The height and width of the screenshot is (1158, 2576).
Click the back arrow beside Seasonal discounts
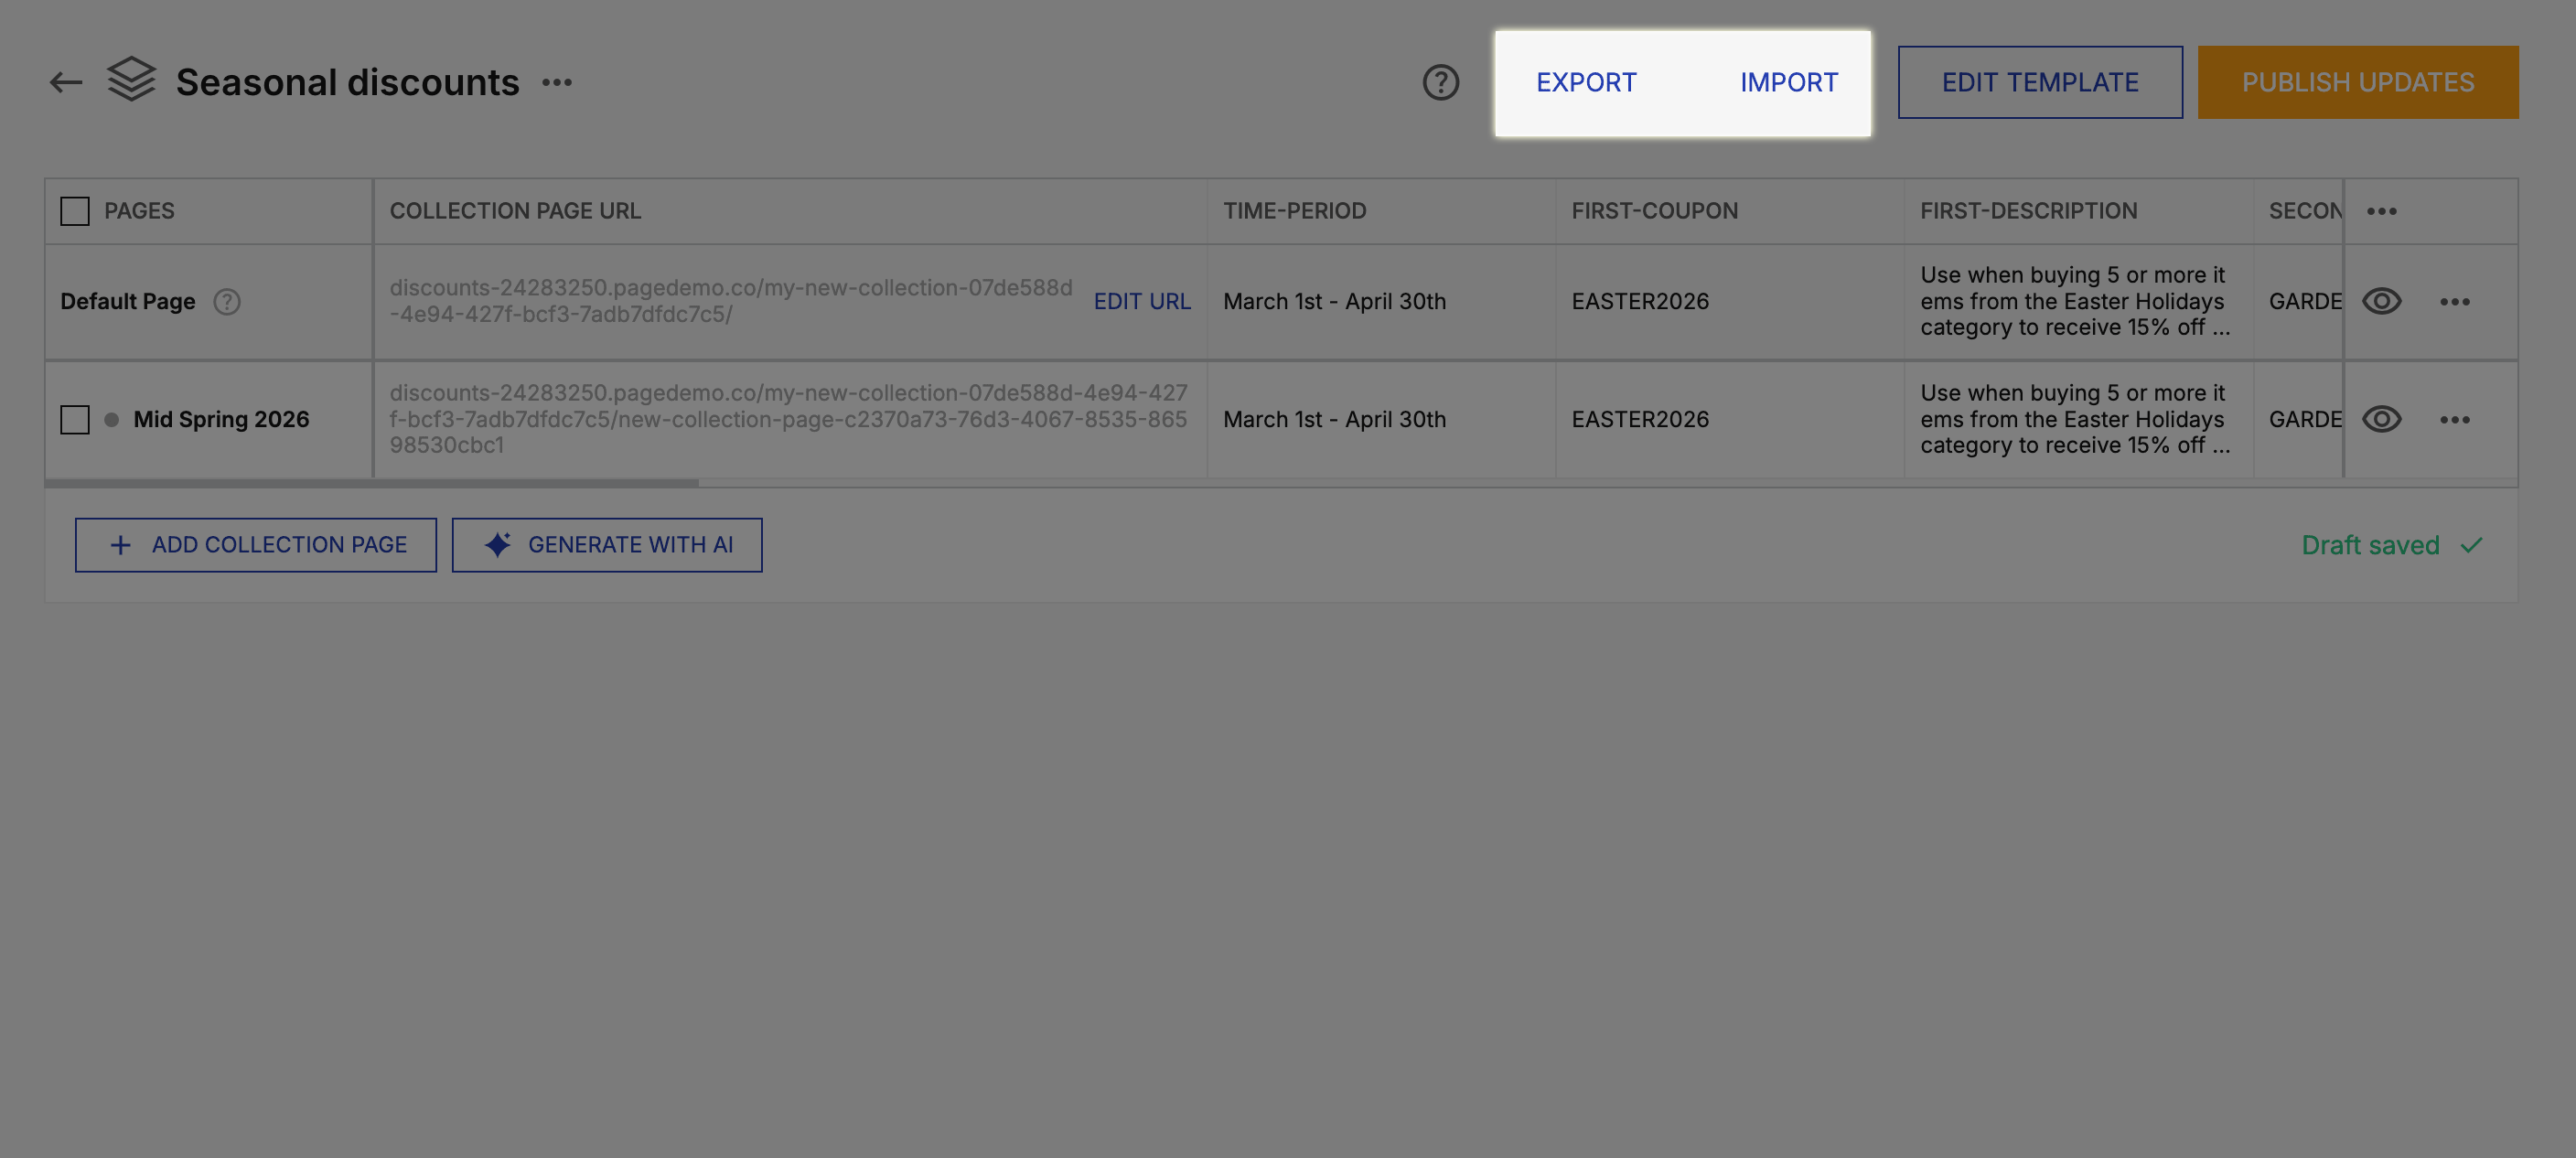click(64, 82)
